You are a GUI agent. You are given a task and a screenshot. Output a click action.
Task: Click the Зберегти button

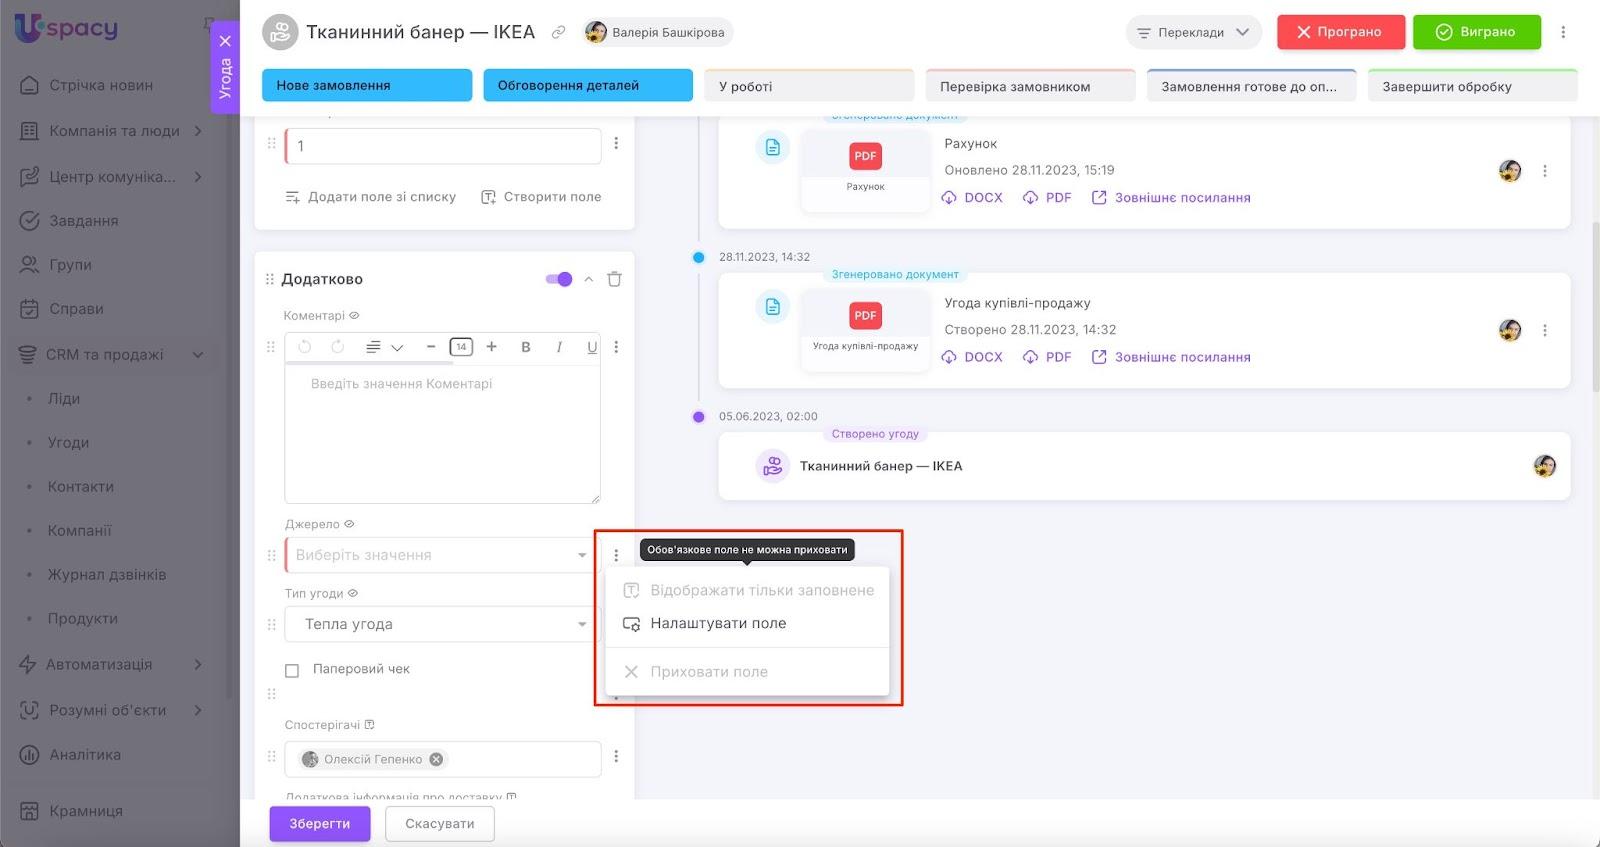point(319,824)
